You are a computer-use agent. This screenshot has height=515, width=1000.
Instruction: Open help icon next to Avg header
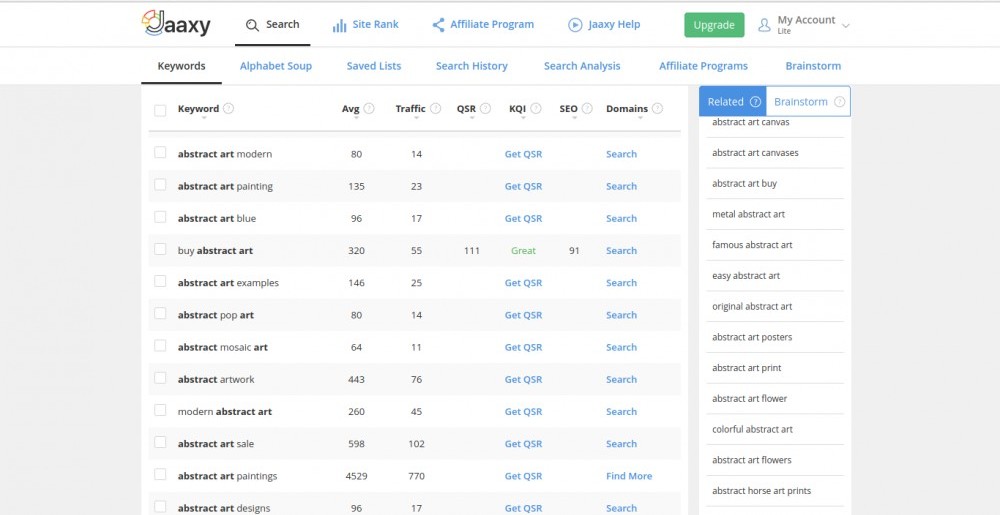click(369, 108)
